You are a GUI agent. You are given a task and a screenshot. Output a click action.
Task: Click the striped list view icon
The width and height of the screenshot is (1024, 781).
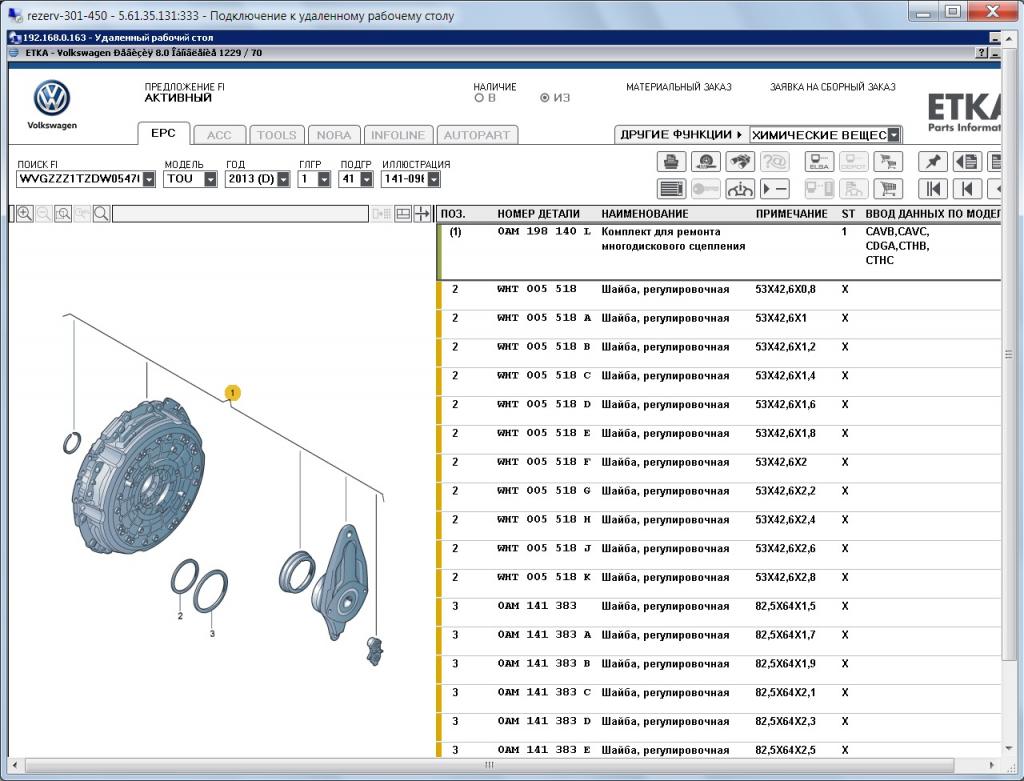[671, 189]
